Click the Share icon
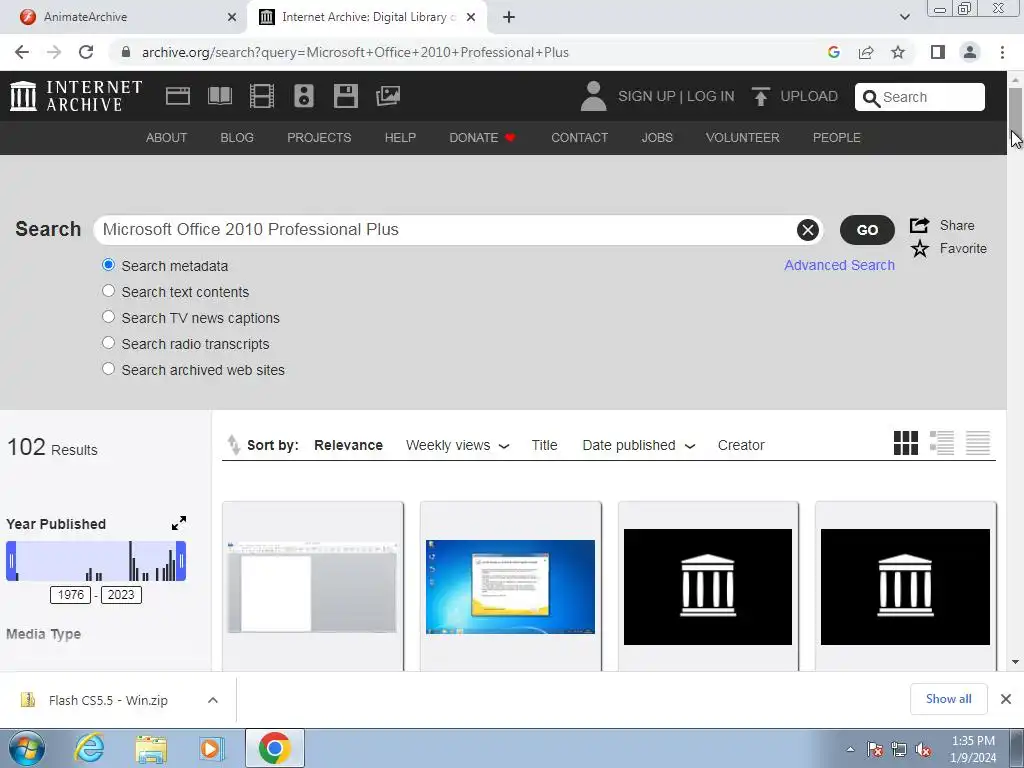Screen dimensions: 1024x768 (x=920, y=225)
